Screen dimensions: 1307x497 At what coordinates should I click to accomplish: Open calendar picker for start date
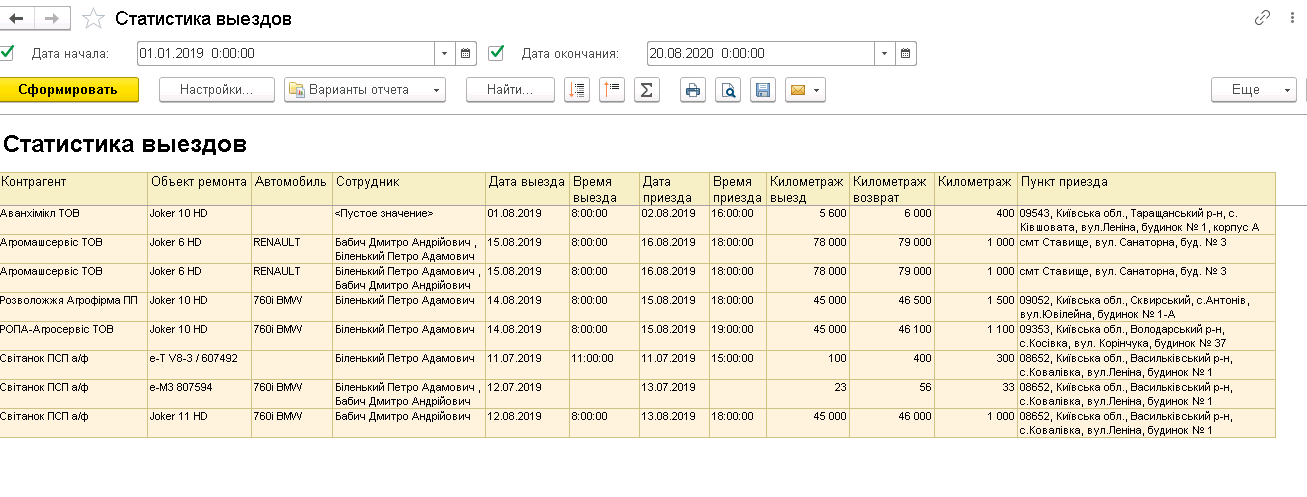tap(467, 53)
